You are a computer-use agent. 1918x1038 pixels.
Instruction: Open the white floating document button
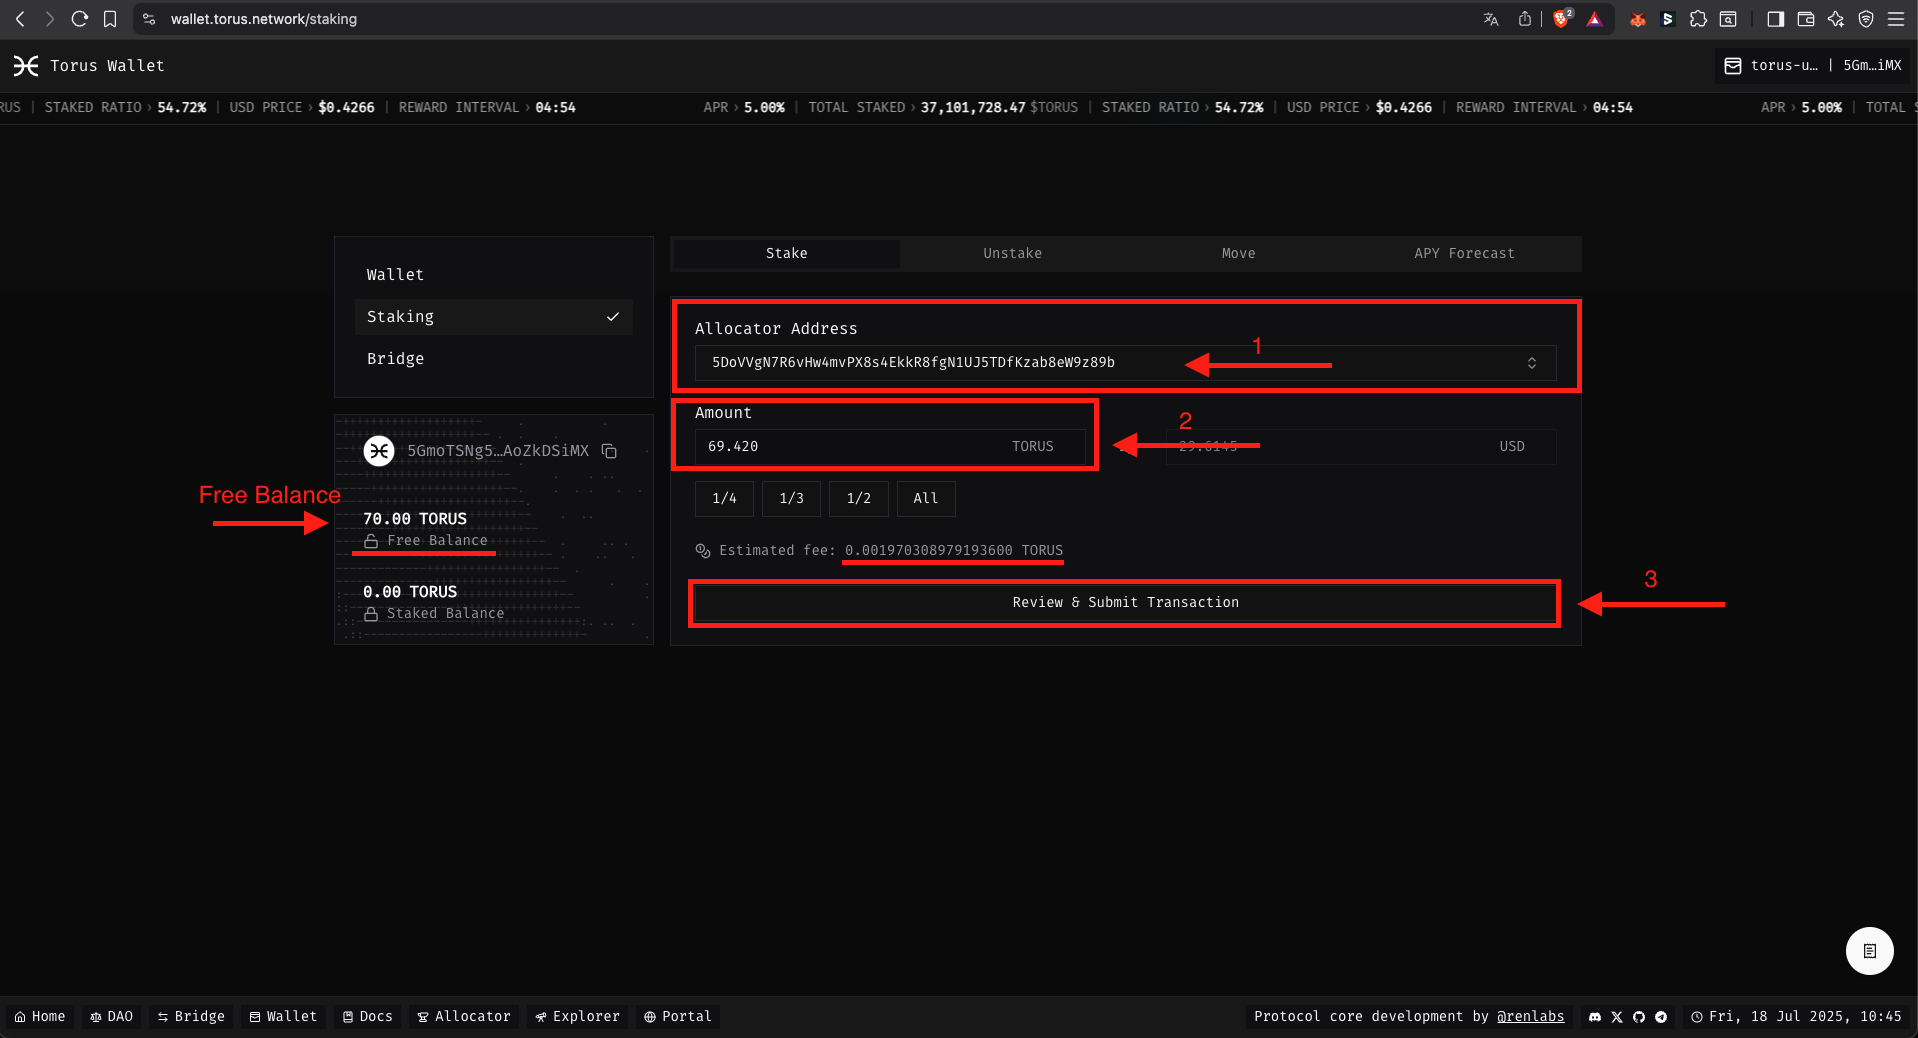click(x=1869, y=951)
